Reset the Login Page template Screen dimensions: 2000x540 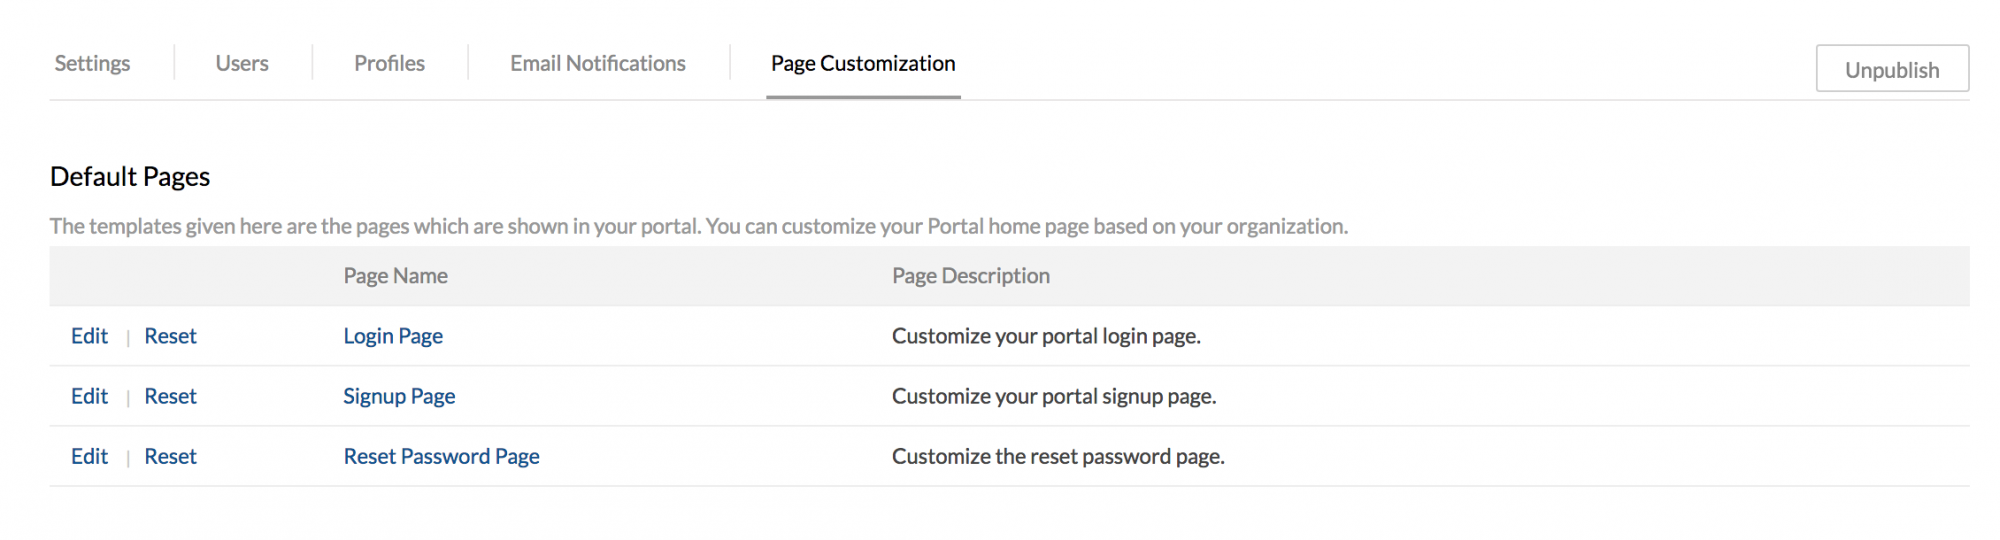[x=170, y=336]
